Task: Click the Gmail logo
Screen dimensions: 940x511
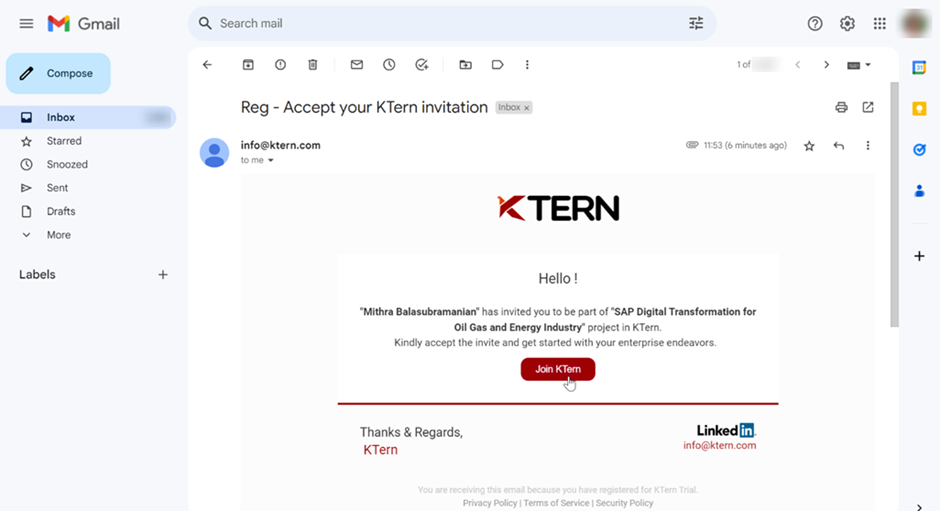Action: coord(83,23)
